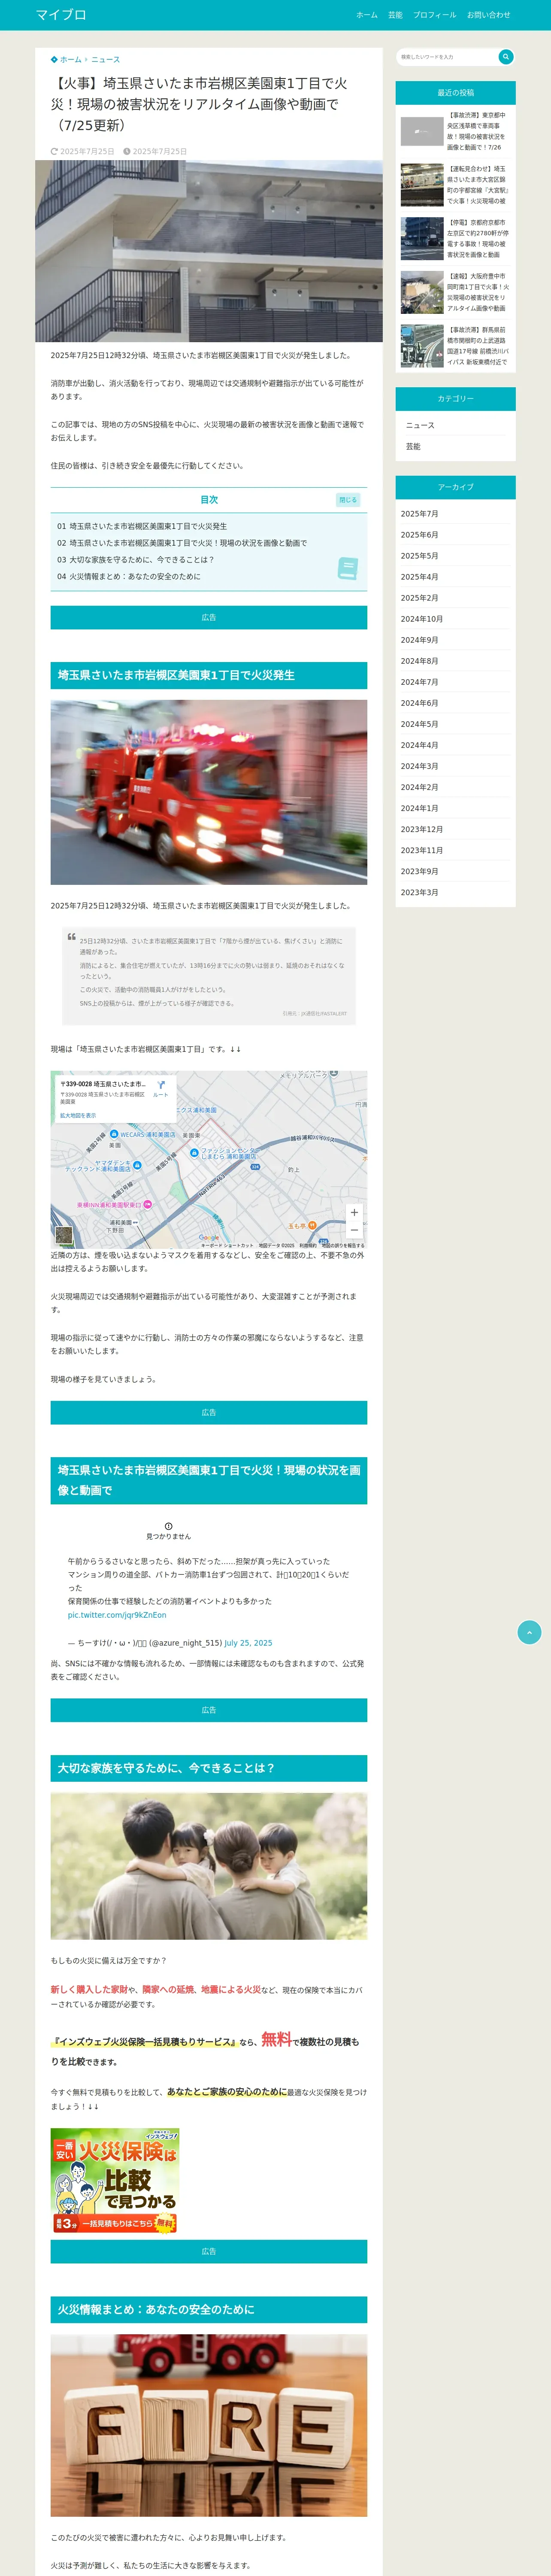Viewport: 551px width, 2576px height.
Task: Open recent post about 大宮駅 fire
Action: (477, 185)
